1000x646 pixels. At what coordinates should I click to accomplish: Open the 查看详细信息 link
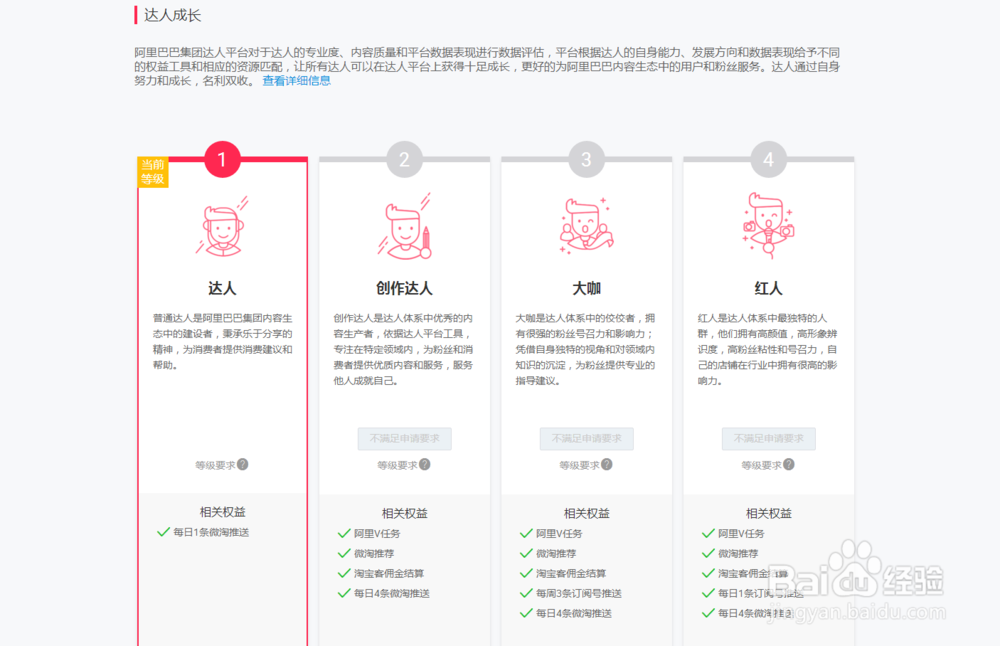point(297,80)
